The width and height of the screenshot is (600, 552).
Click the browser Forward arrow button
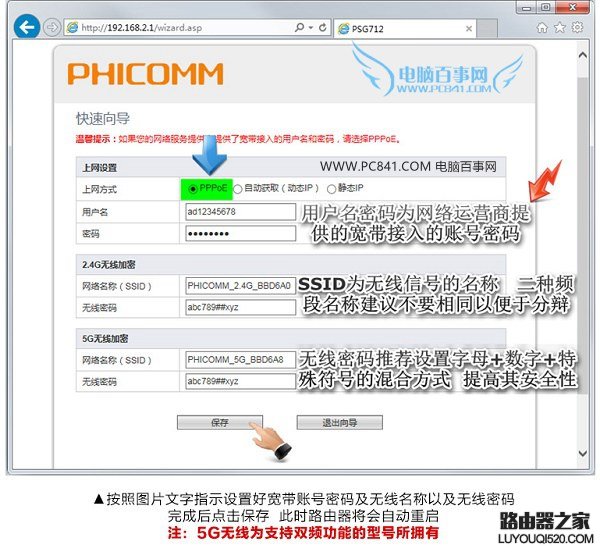52,27
